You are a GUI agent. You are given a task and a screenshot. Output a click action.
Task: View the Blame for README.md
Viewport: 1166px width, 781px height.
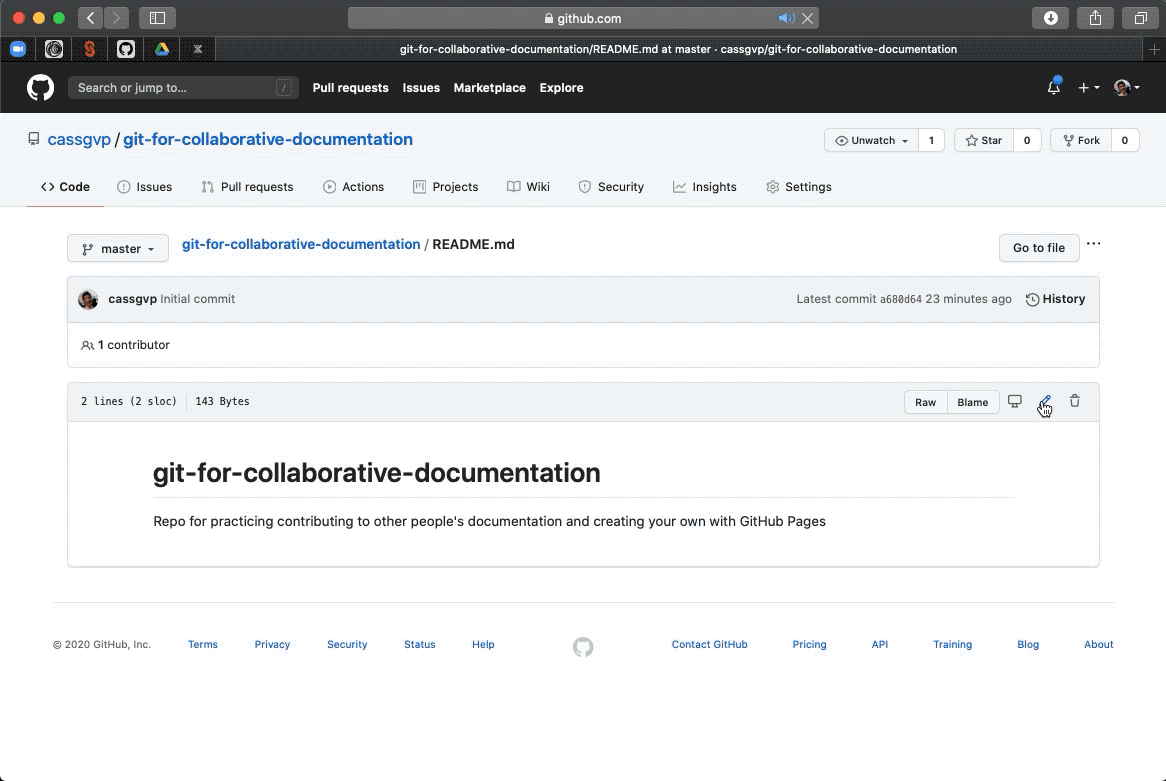click(x=972, y=401)
